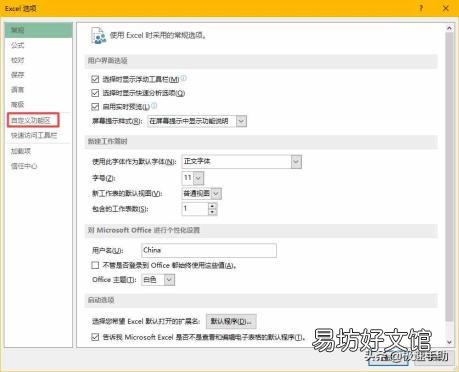Image resolution: width=459 pixels, height=372 pixels.
Task: Open 快速访问工具栏 in the sidebar
Action: tap(39, 135)
